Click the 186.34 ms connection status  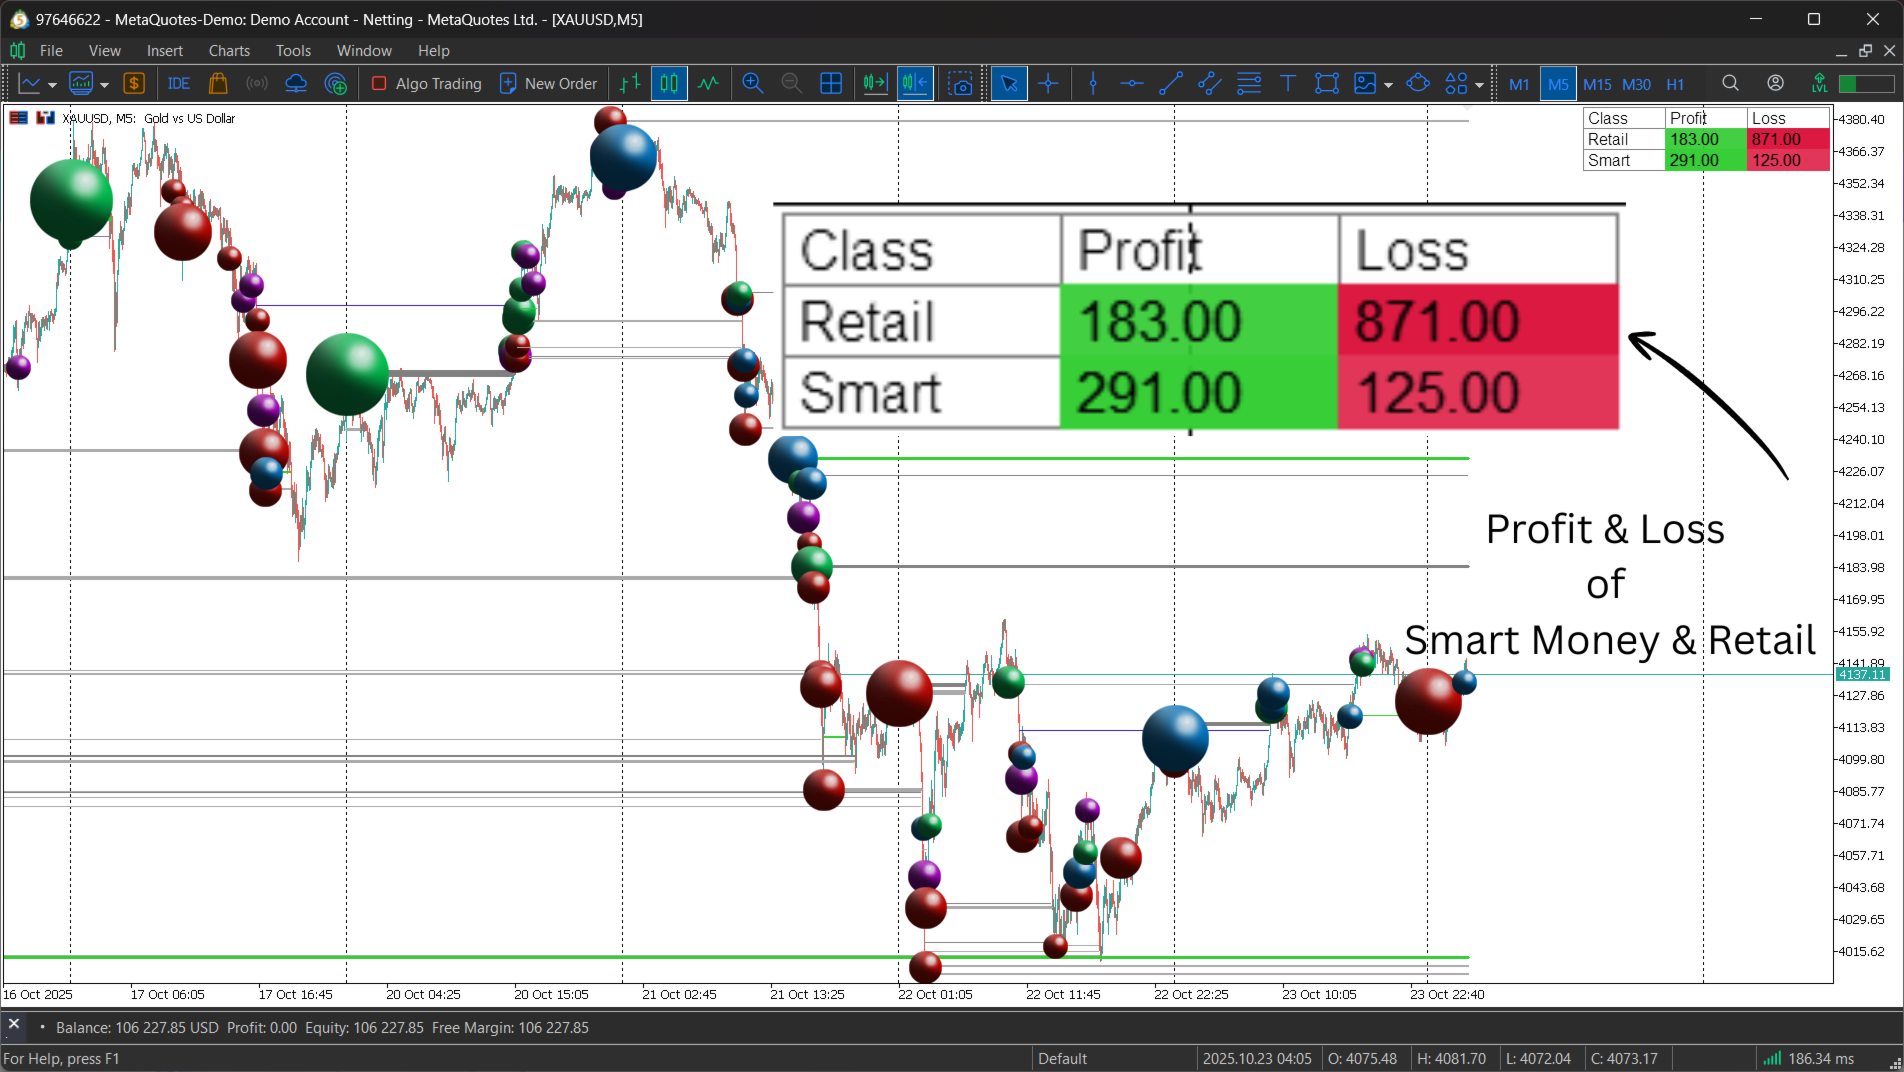tap(1809, 1059)
